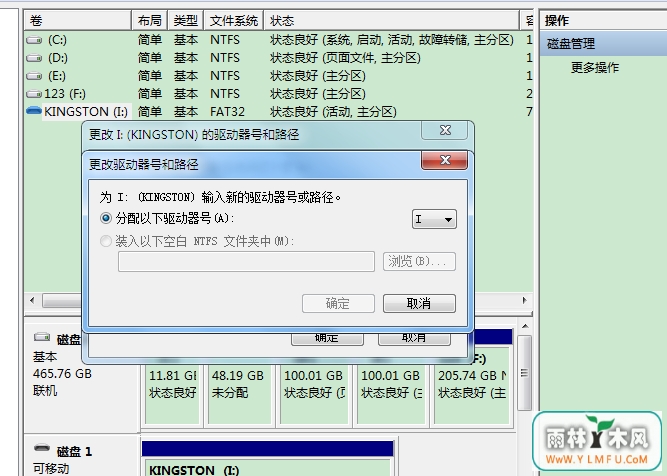Open 更多操作 in actions panel
This screenshot has width=667, height=476.
click(594, 68)
